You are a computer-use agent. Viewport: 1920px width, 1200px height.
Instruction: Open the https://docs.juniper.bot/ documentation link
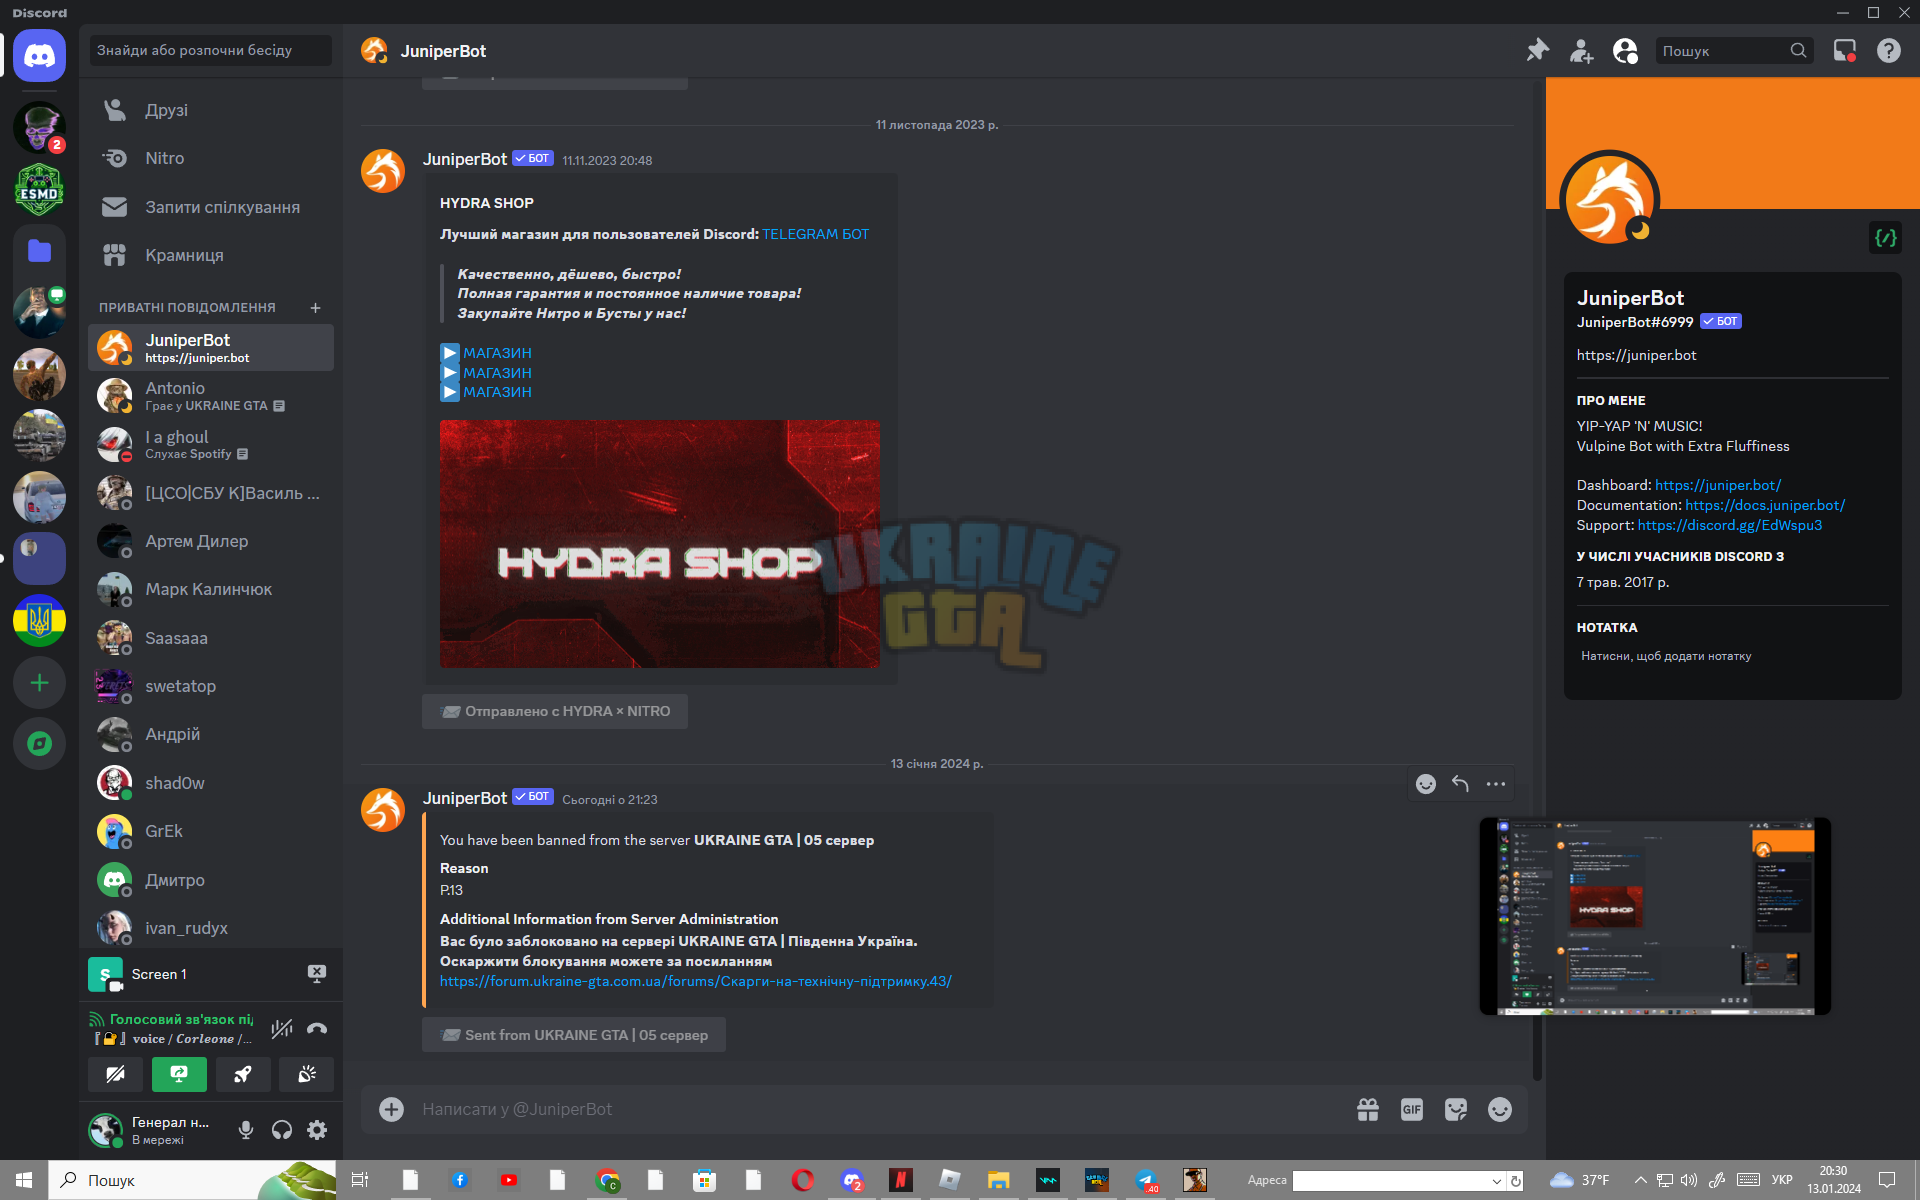click(1765, 505)
